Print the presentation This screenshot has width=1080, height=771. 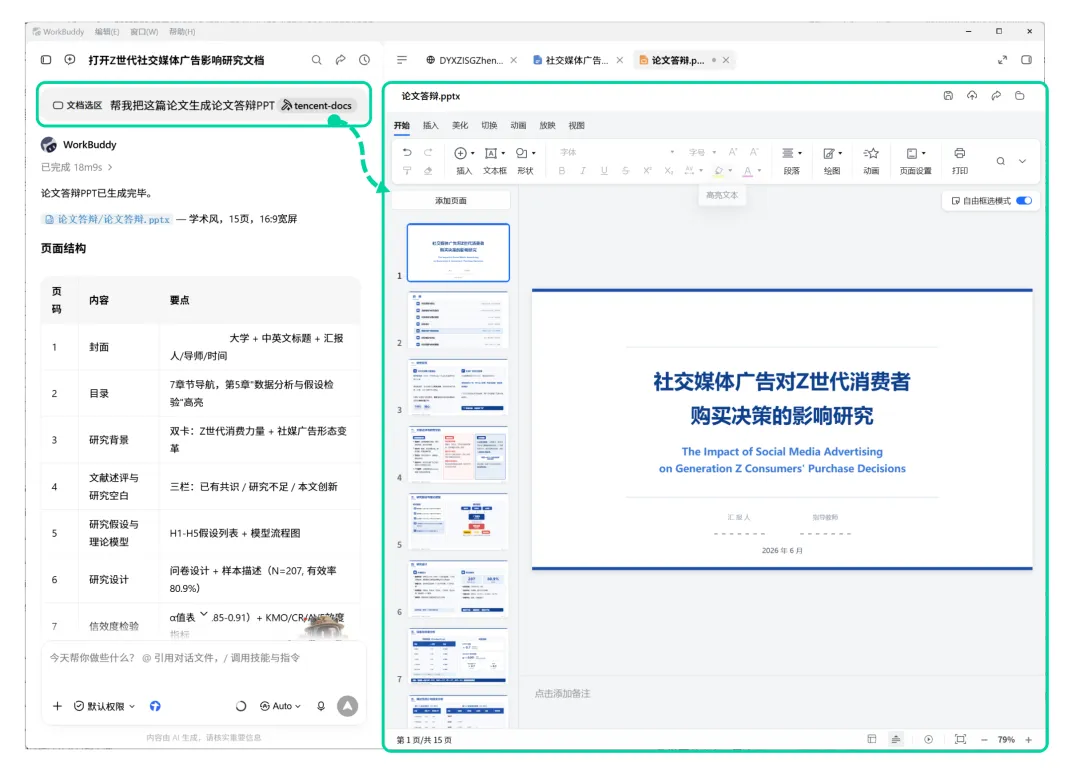pyautogui.click(x=959, y=161)
